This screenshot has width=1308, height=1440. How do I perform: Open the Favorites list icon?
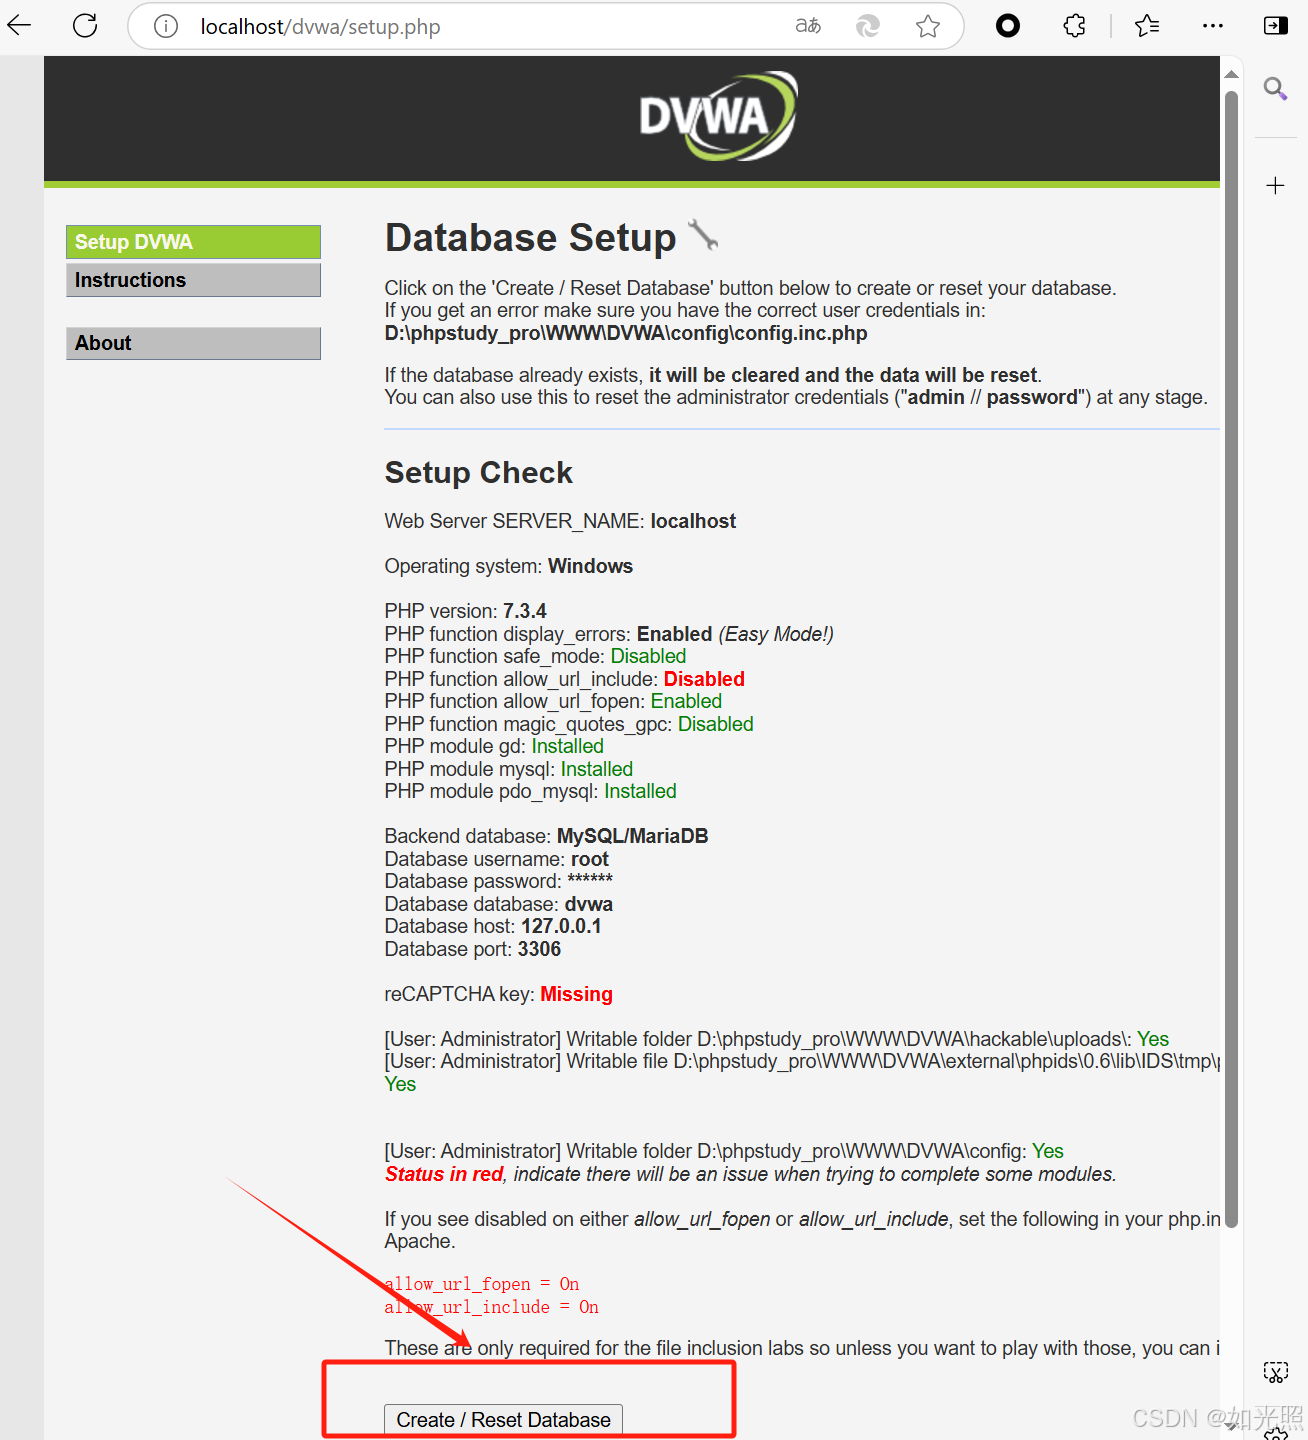1147,26
